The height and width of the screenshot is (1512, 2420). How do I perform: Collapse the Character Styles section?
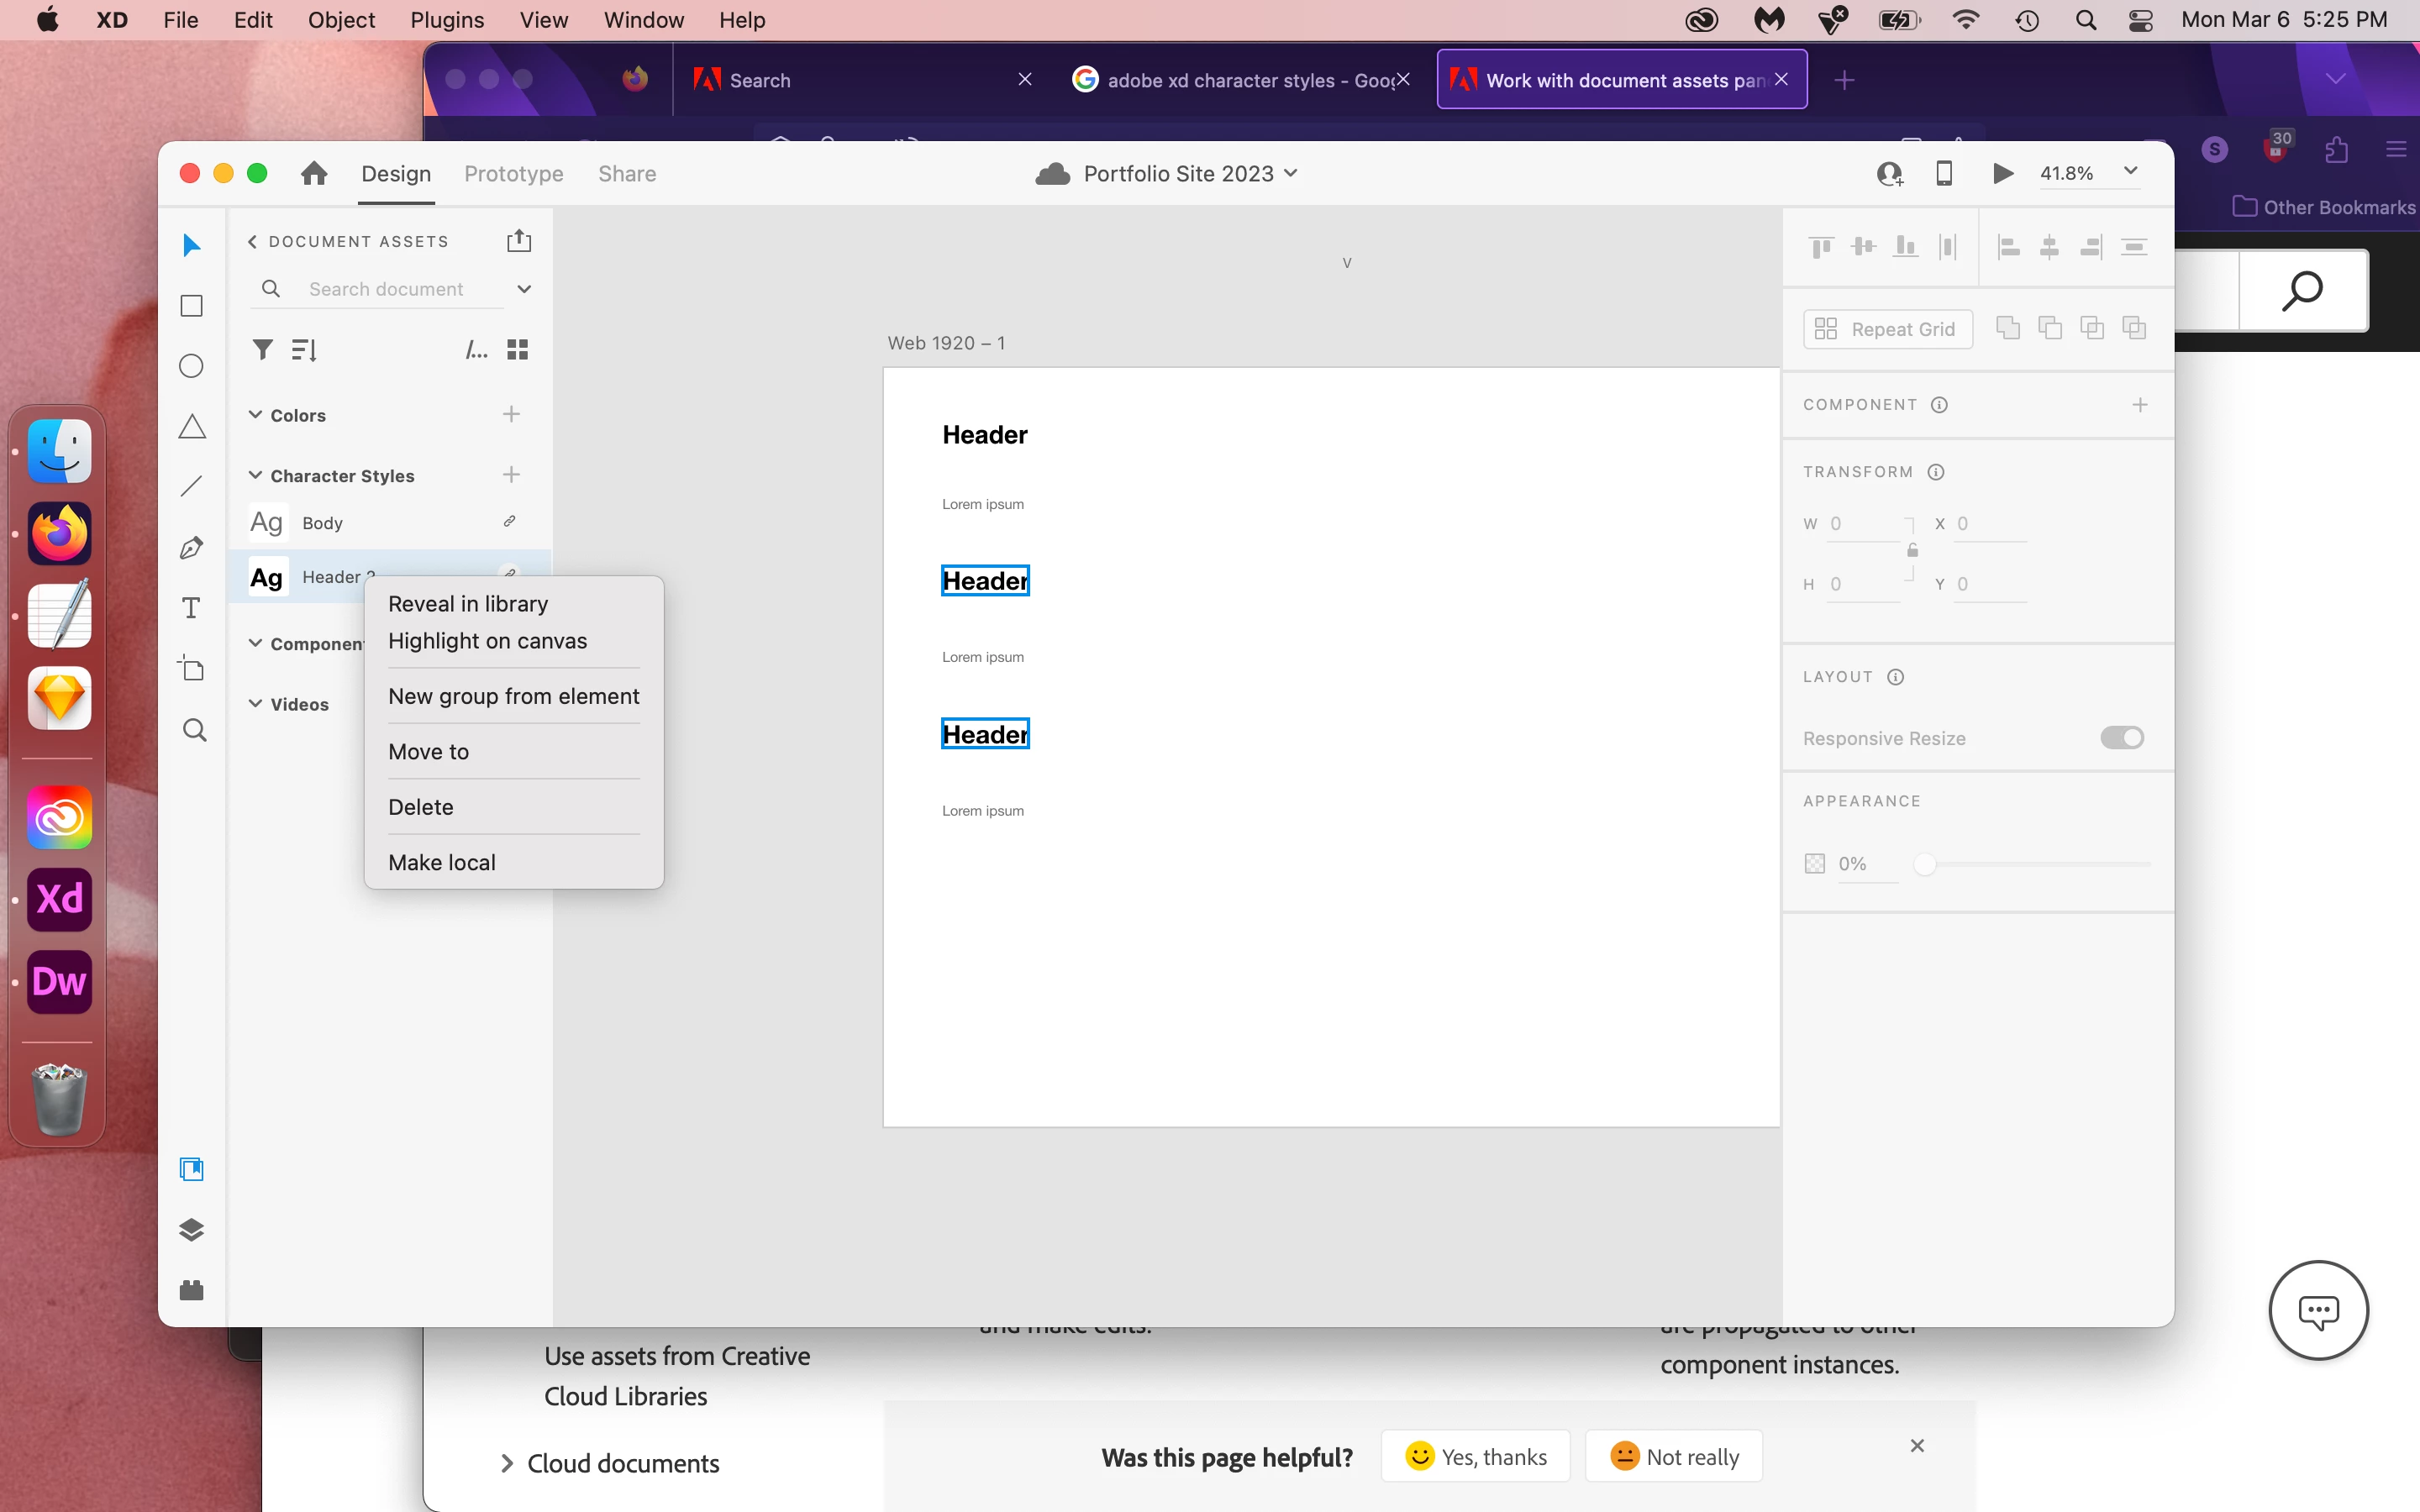[256, 475]
